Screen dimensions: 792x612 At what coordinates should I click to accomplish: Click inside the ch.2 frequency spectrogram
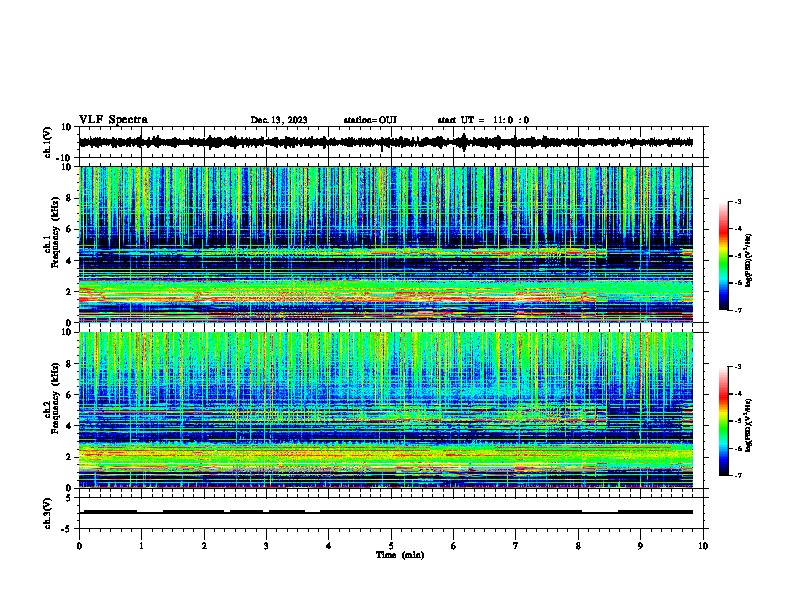click(386, 410)
